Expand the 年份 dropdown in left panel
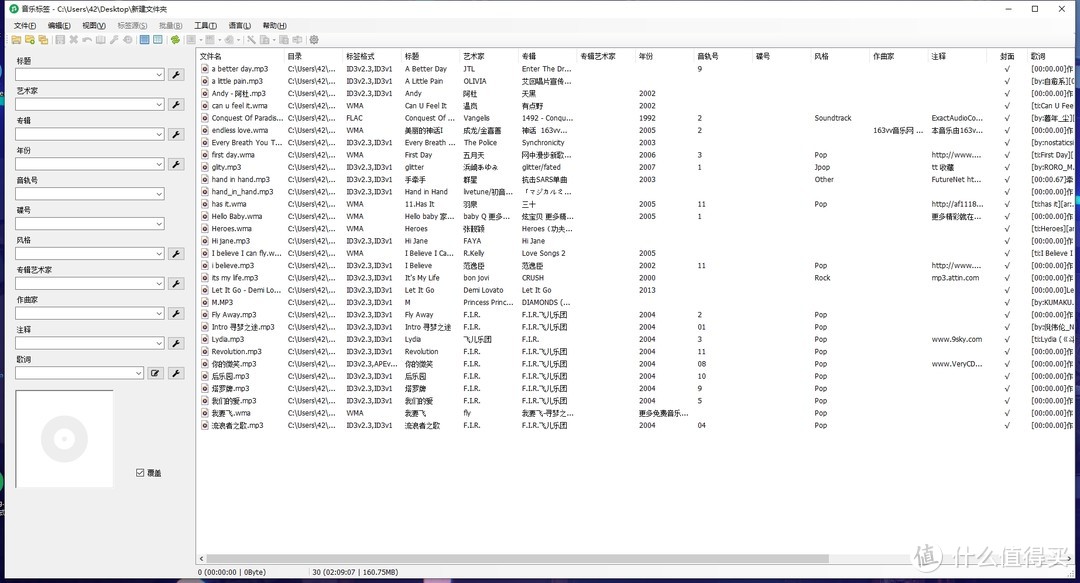 pyautogui.click(x=158, y=164)
